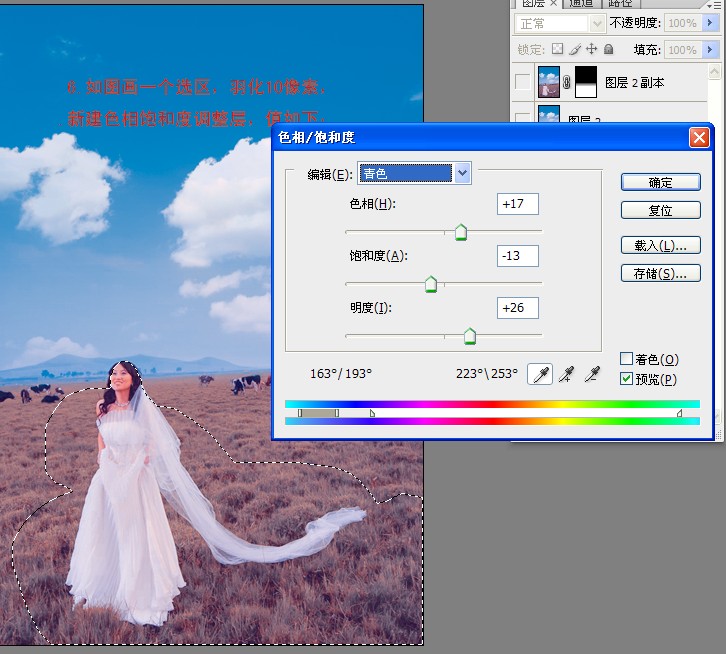
Task: Click the 163°/193° range text
Action: pos(341,374)
